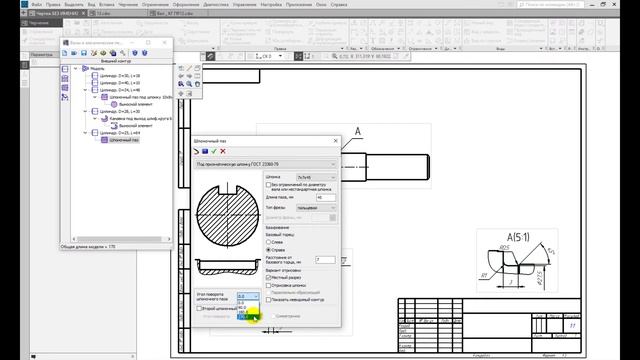Select the 'Канавка под выход шлиф. круга' item
The image size is (640, 360).
[140, 118]
